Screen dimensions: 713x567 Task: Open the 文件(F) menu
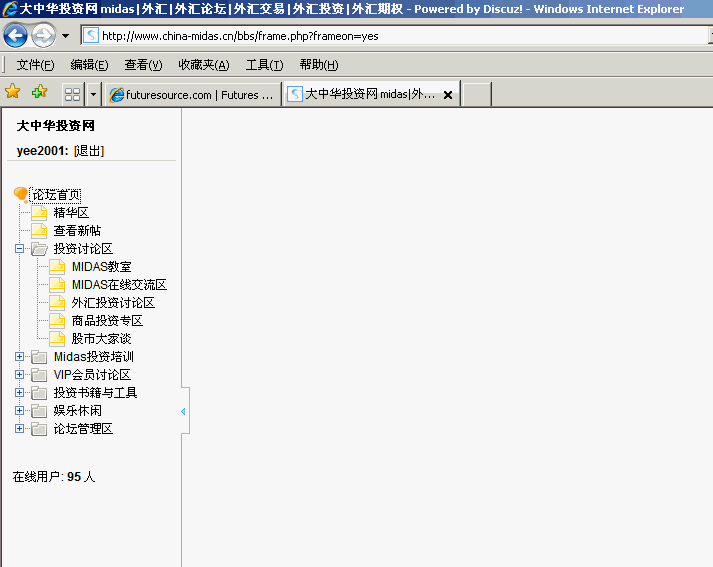pos(35,65)
